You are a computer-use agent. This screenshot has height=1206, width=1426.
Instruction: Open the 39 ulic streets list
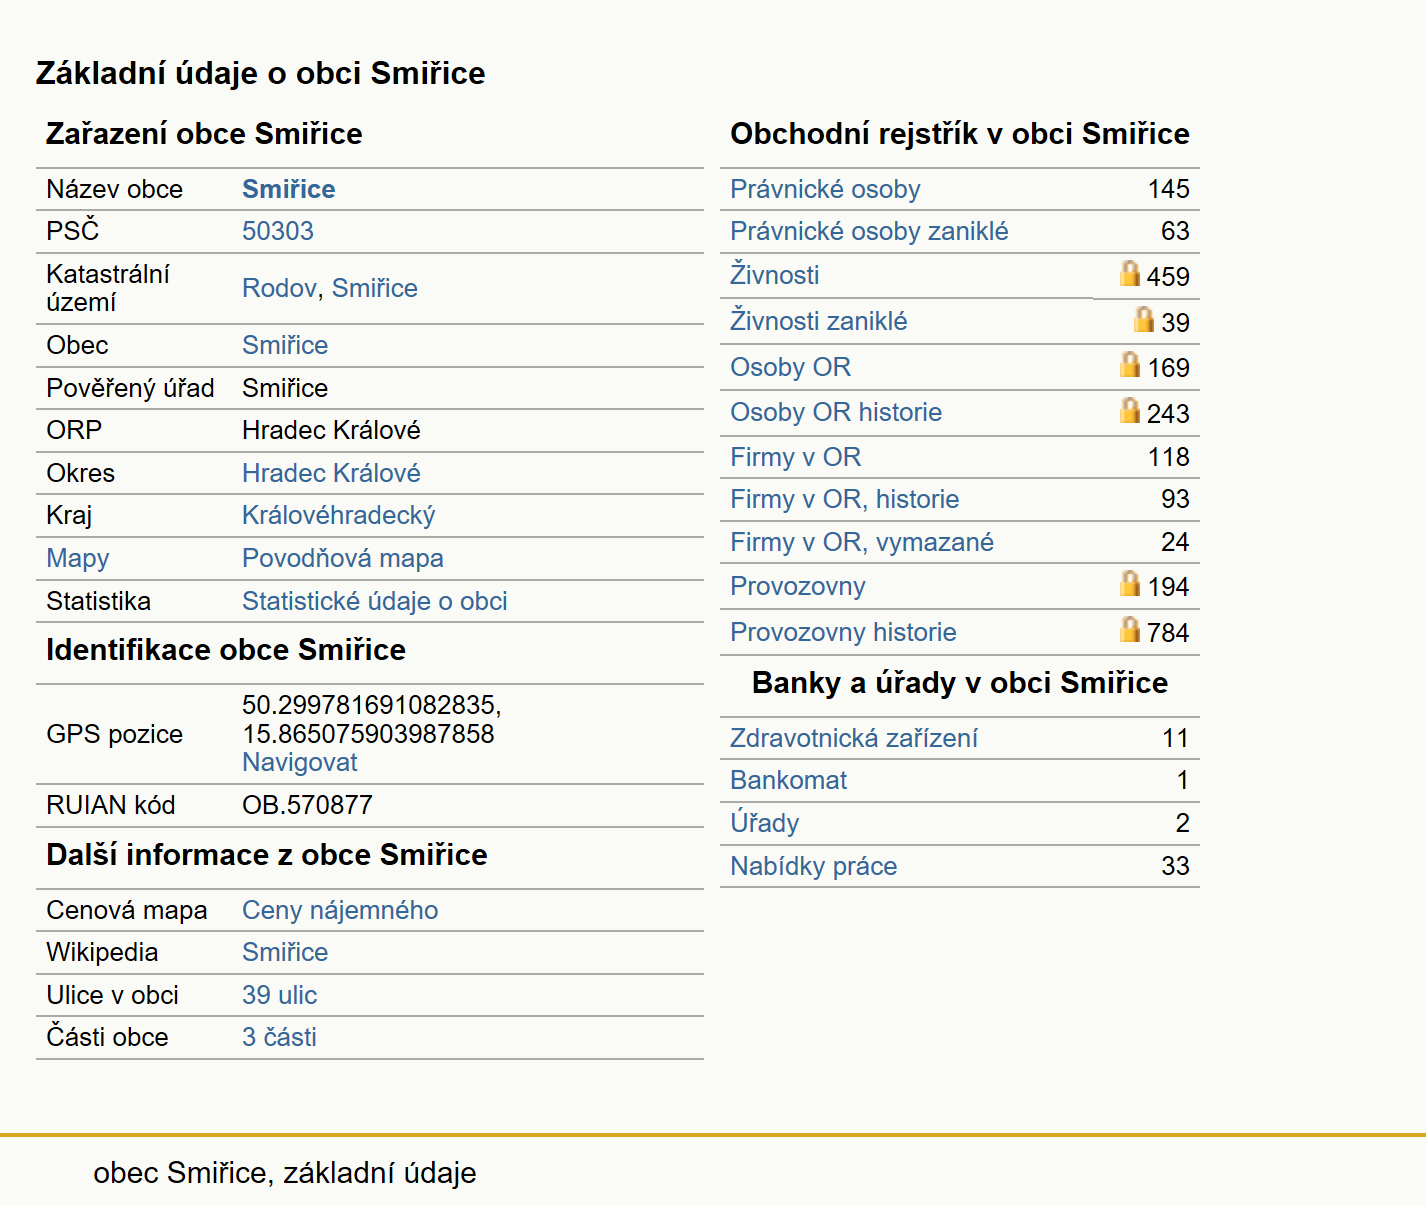click(x=280, y=995)
